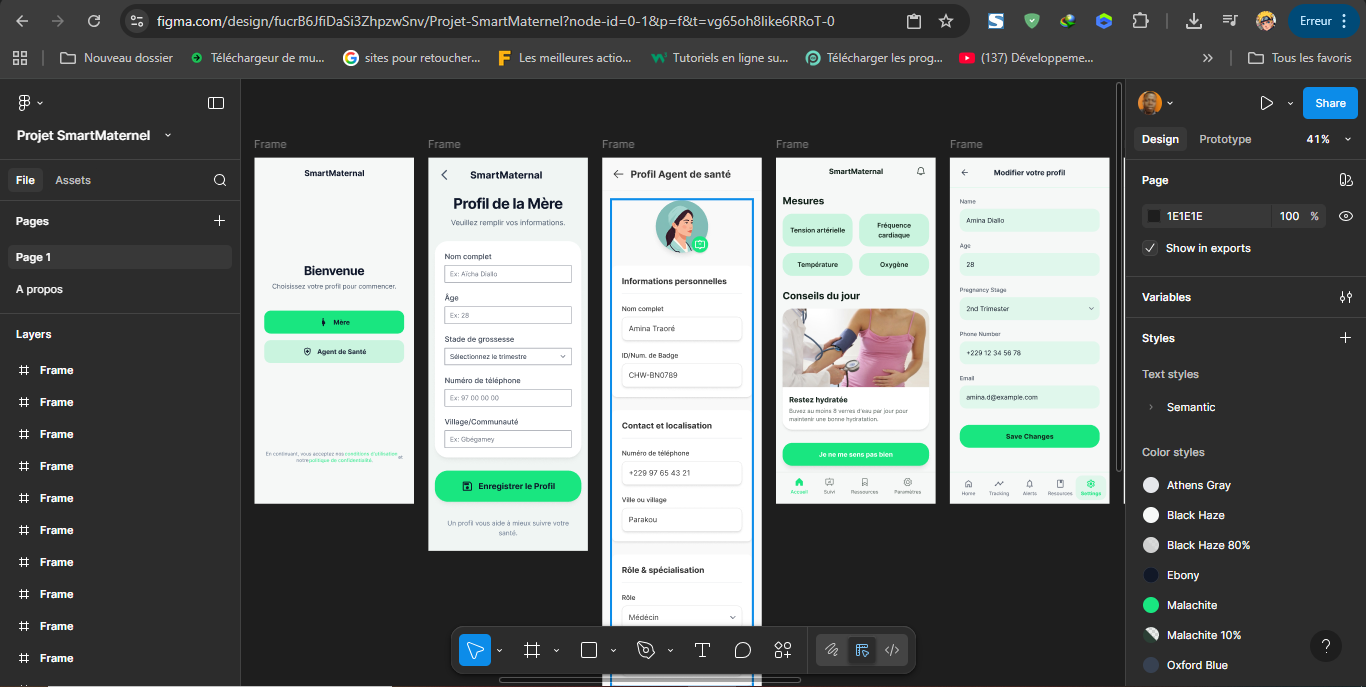Open the Actions and components tool
1366x687 pixels.
tap(783, 650)
